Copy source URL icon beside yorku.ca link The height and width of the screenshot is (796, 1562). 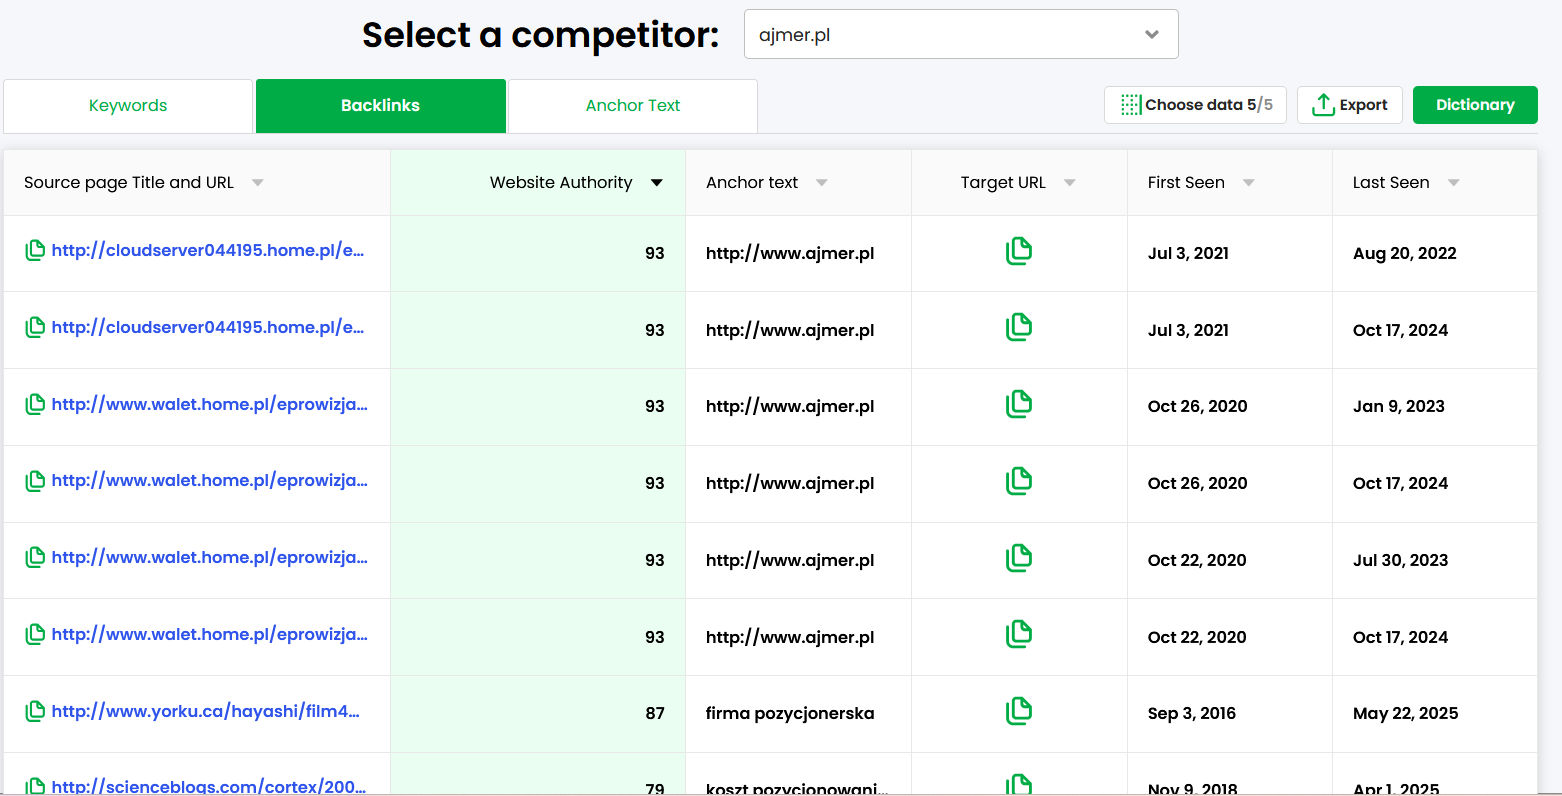[35, 711]
